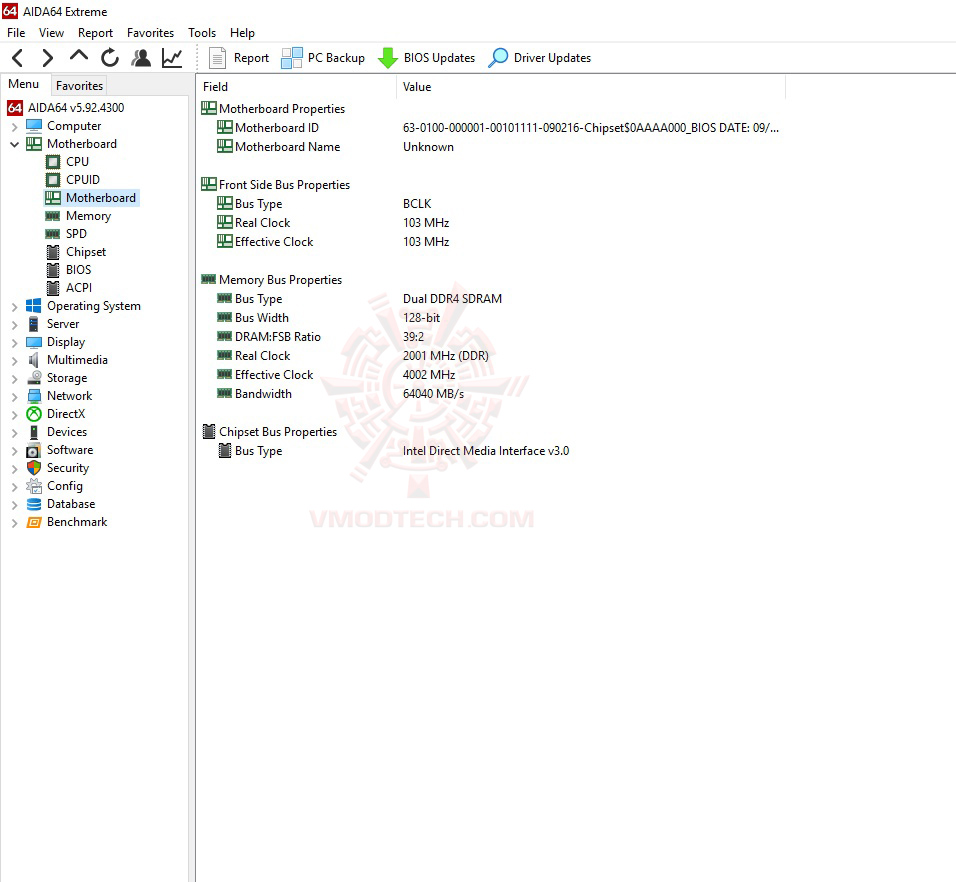Select the Software tree item

(70, 450)
